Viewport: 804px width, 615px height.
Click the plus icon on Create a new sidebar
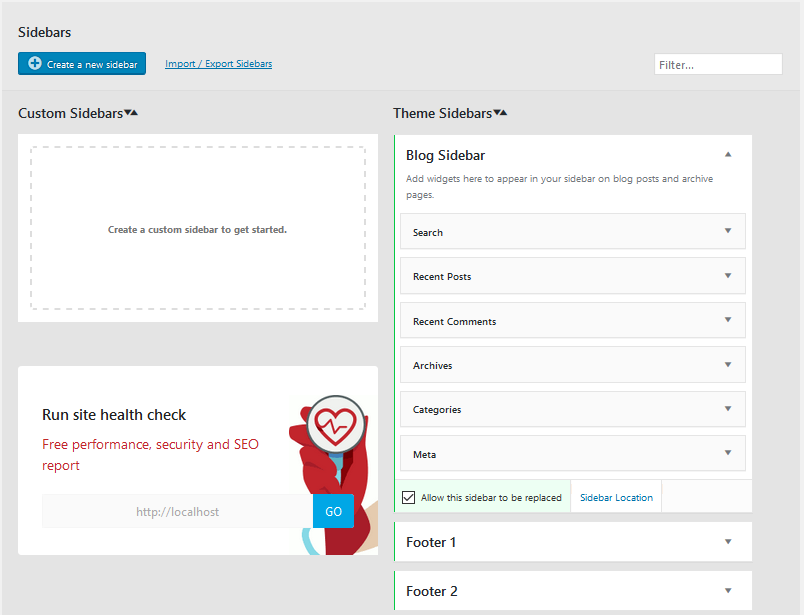(35, 64)
